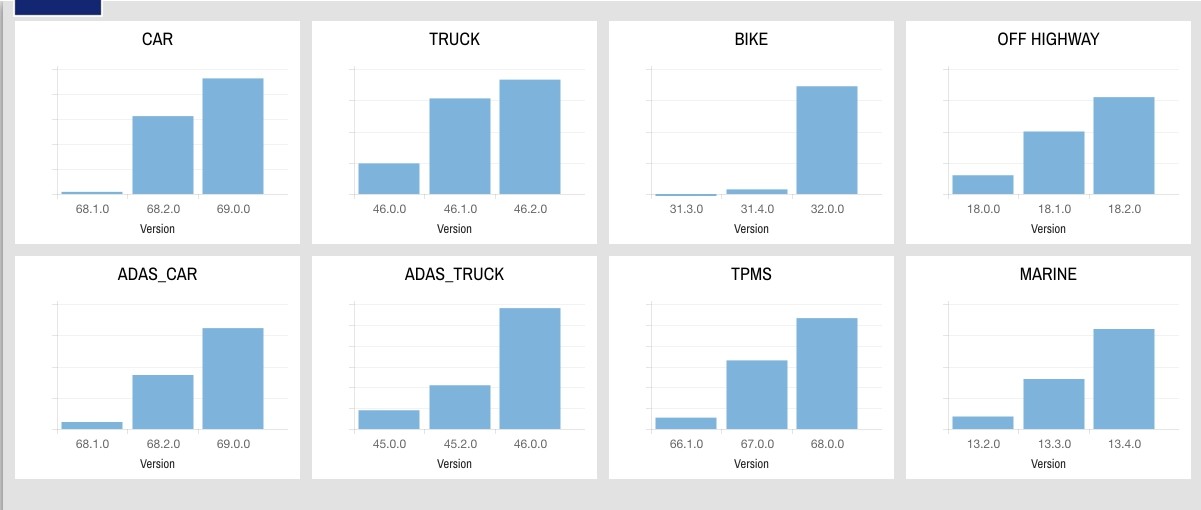
Task: Click the 46.0.0 bar in TRUCK chart
Action: (389, 179)
